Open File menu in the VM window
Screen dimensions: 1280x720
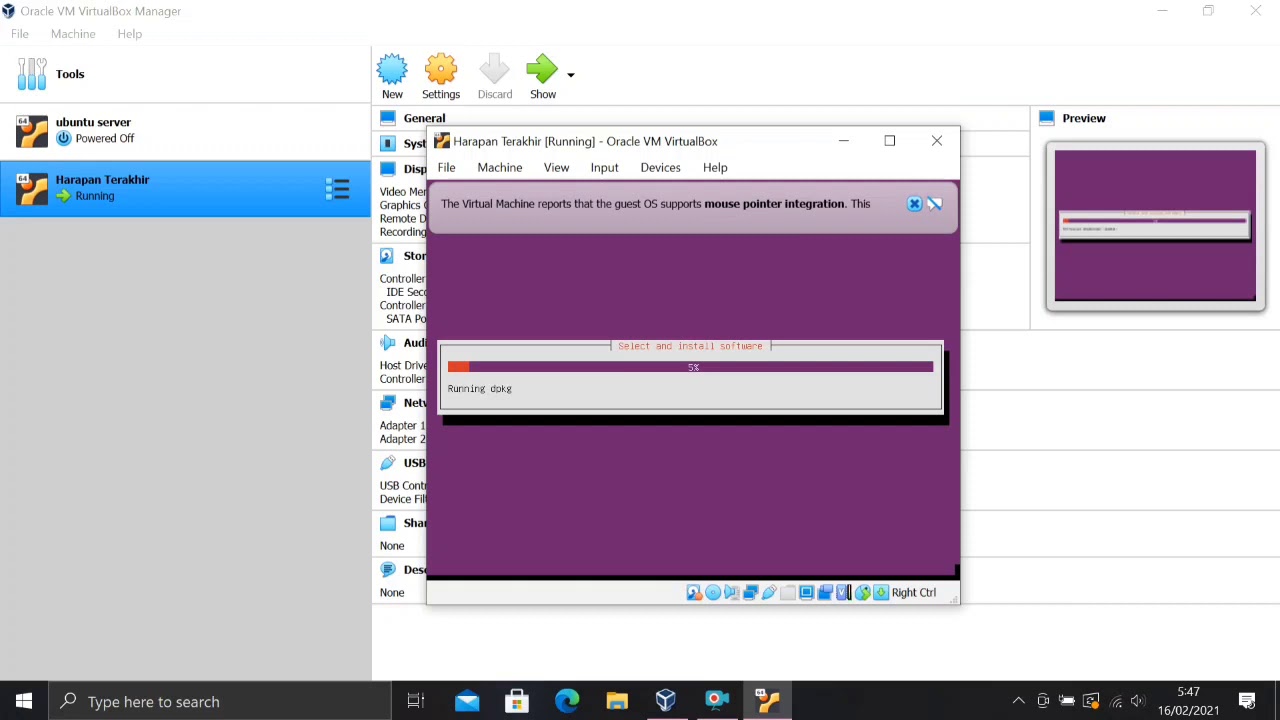[x=446, y=168]
